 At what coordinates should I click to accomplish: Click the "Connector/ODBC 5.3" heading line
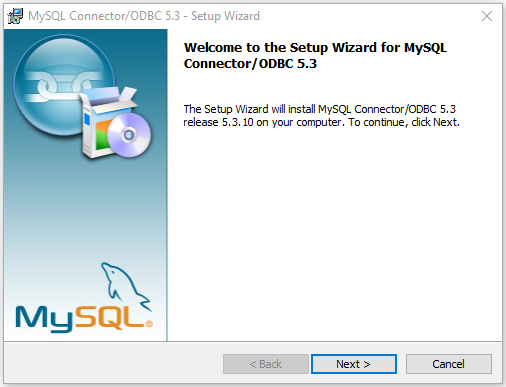250,64
